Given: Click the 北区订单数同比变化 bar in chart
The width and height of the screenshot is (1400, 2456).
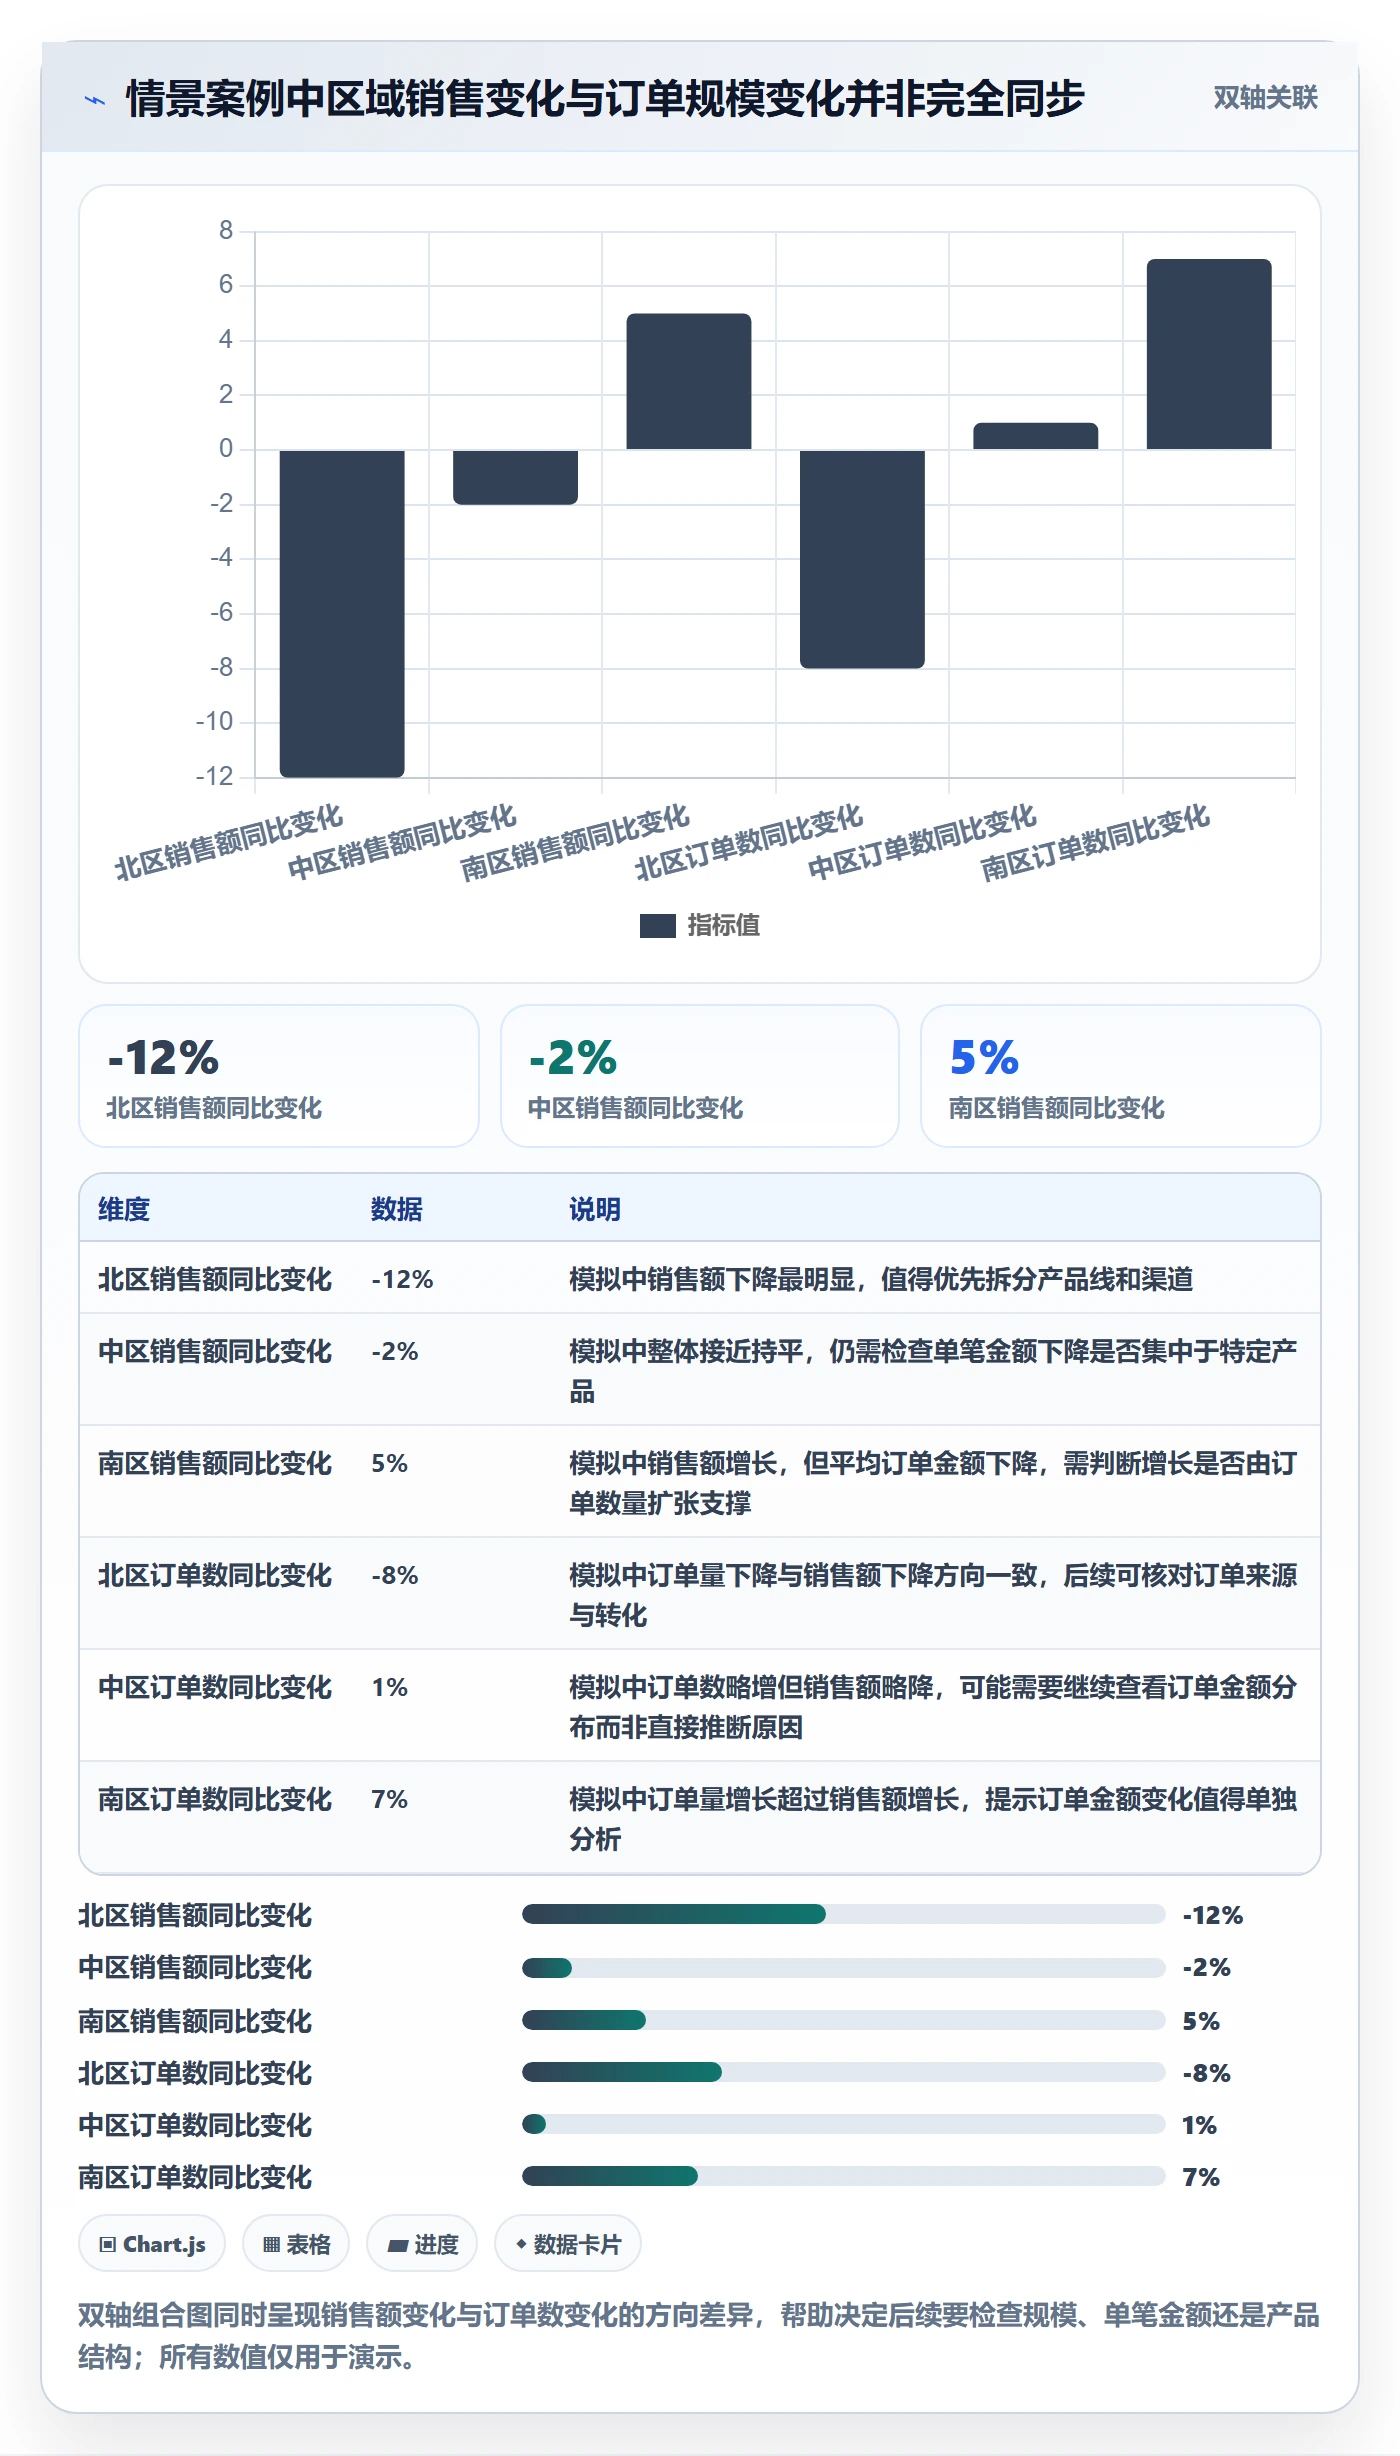Looking at the screenshot, I should [862, 559].
